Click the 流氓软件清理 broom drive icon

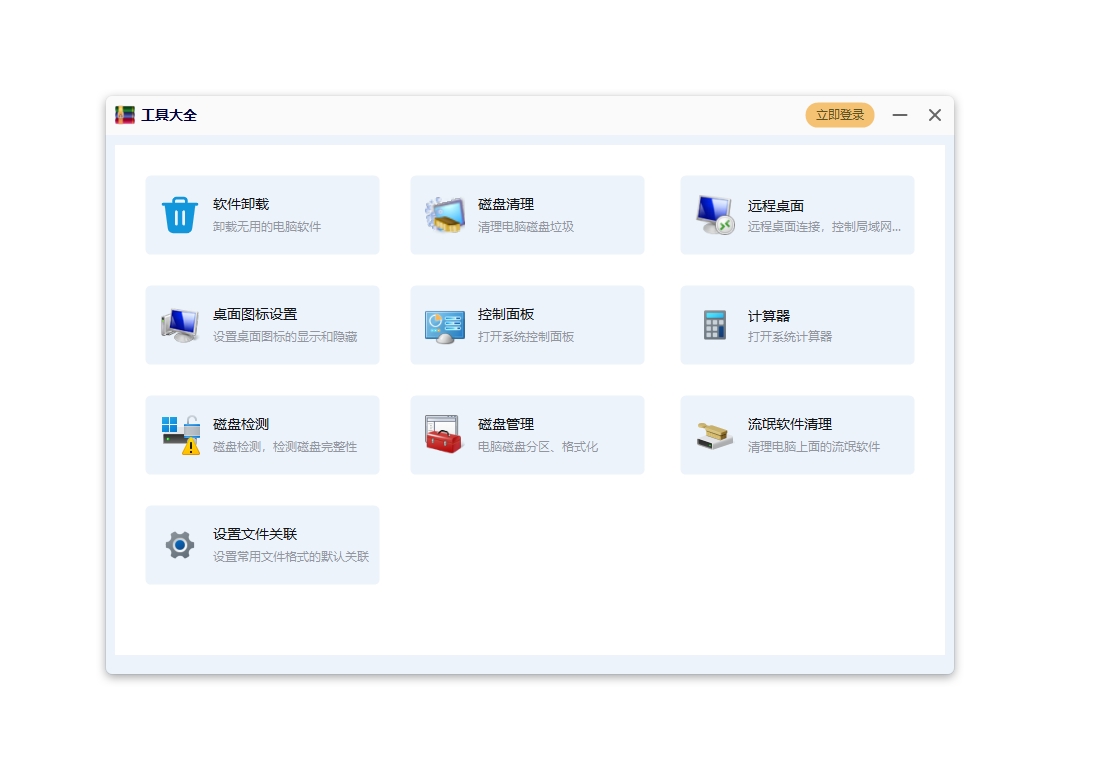point(715,436)
